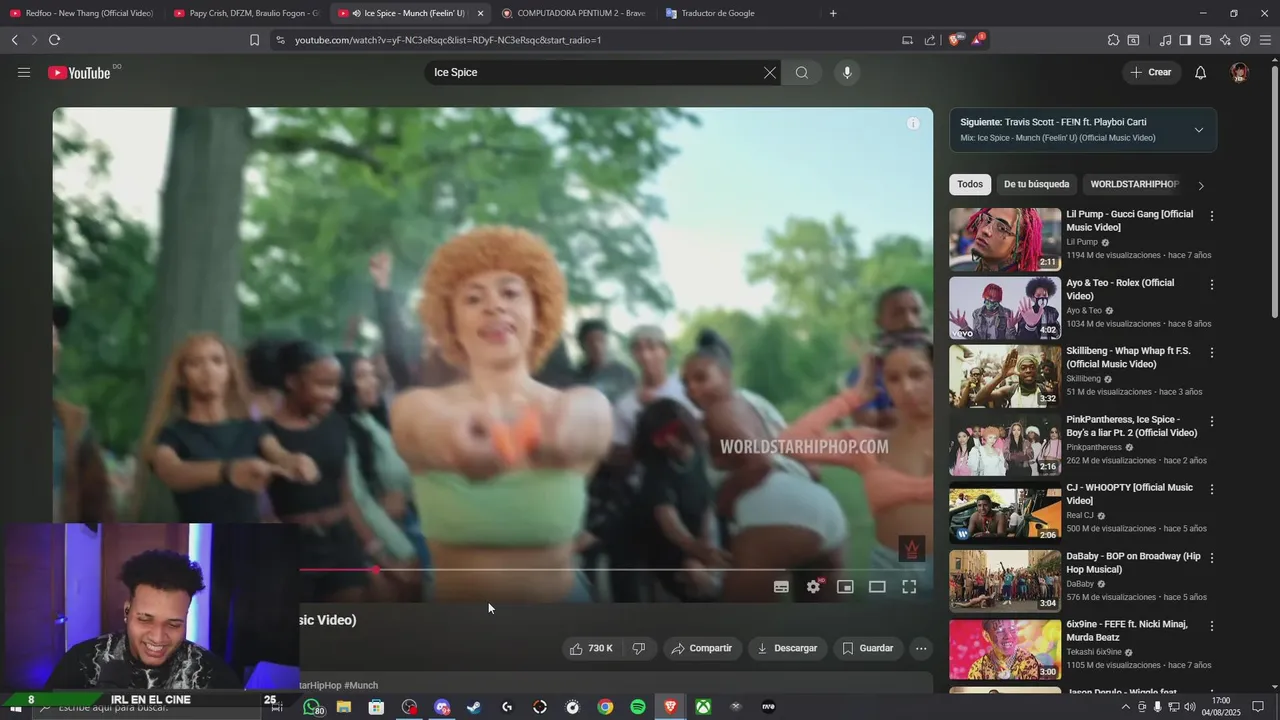The height and width of the screenshot is (720, 1280).
Task: Open options menu for 6ix9ine FEFE
Action: tap(1212, 626)
